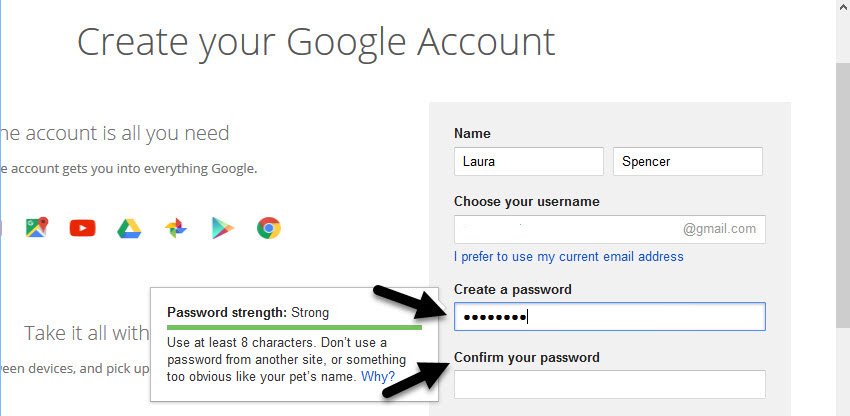Click the Chrome browser icon
The height and width of the screenshot is (416, 850).
click(x=268, y=228)
